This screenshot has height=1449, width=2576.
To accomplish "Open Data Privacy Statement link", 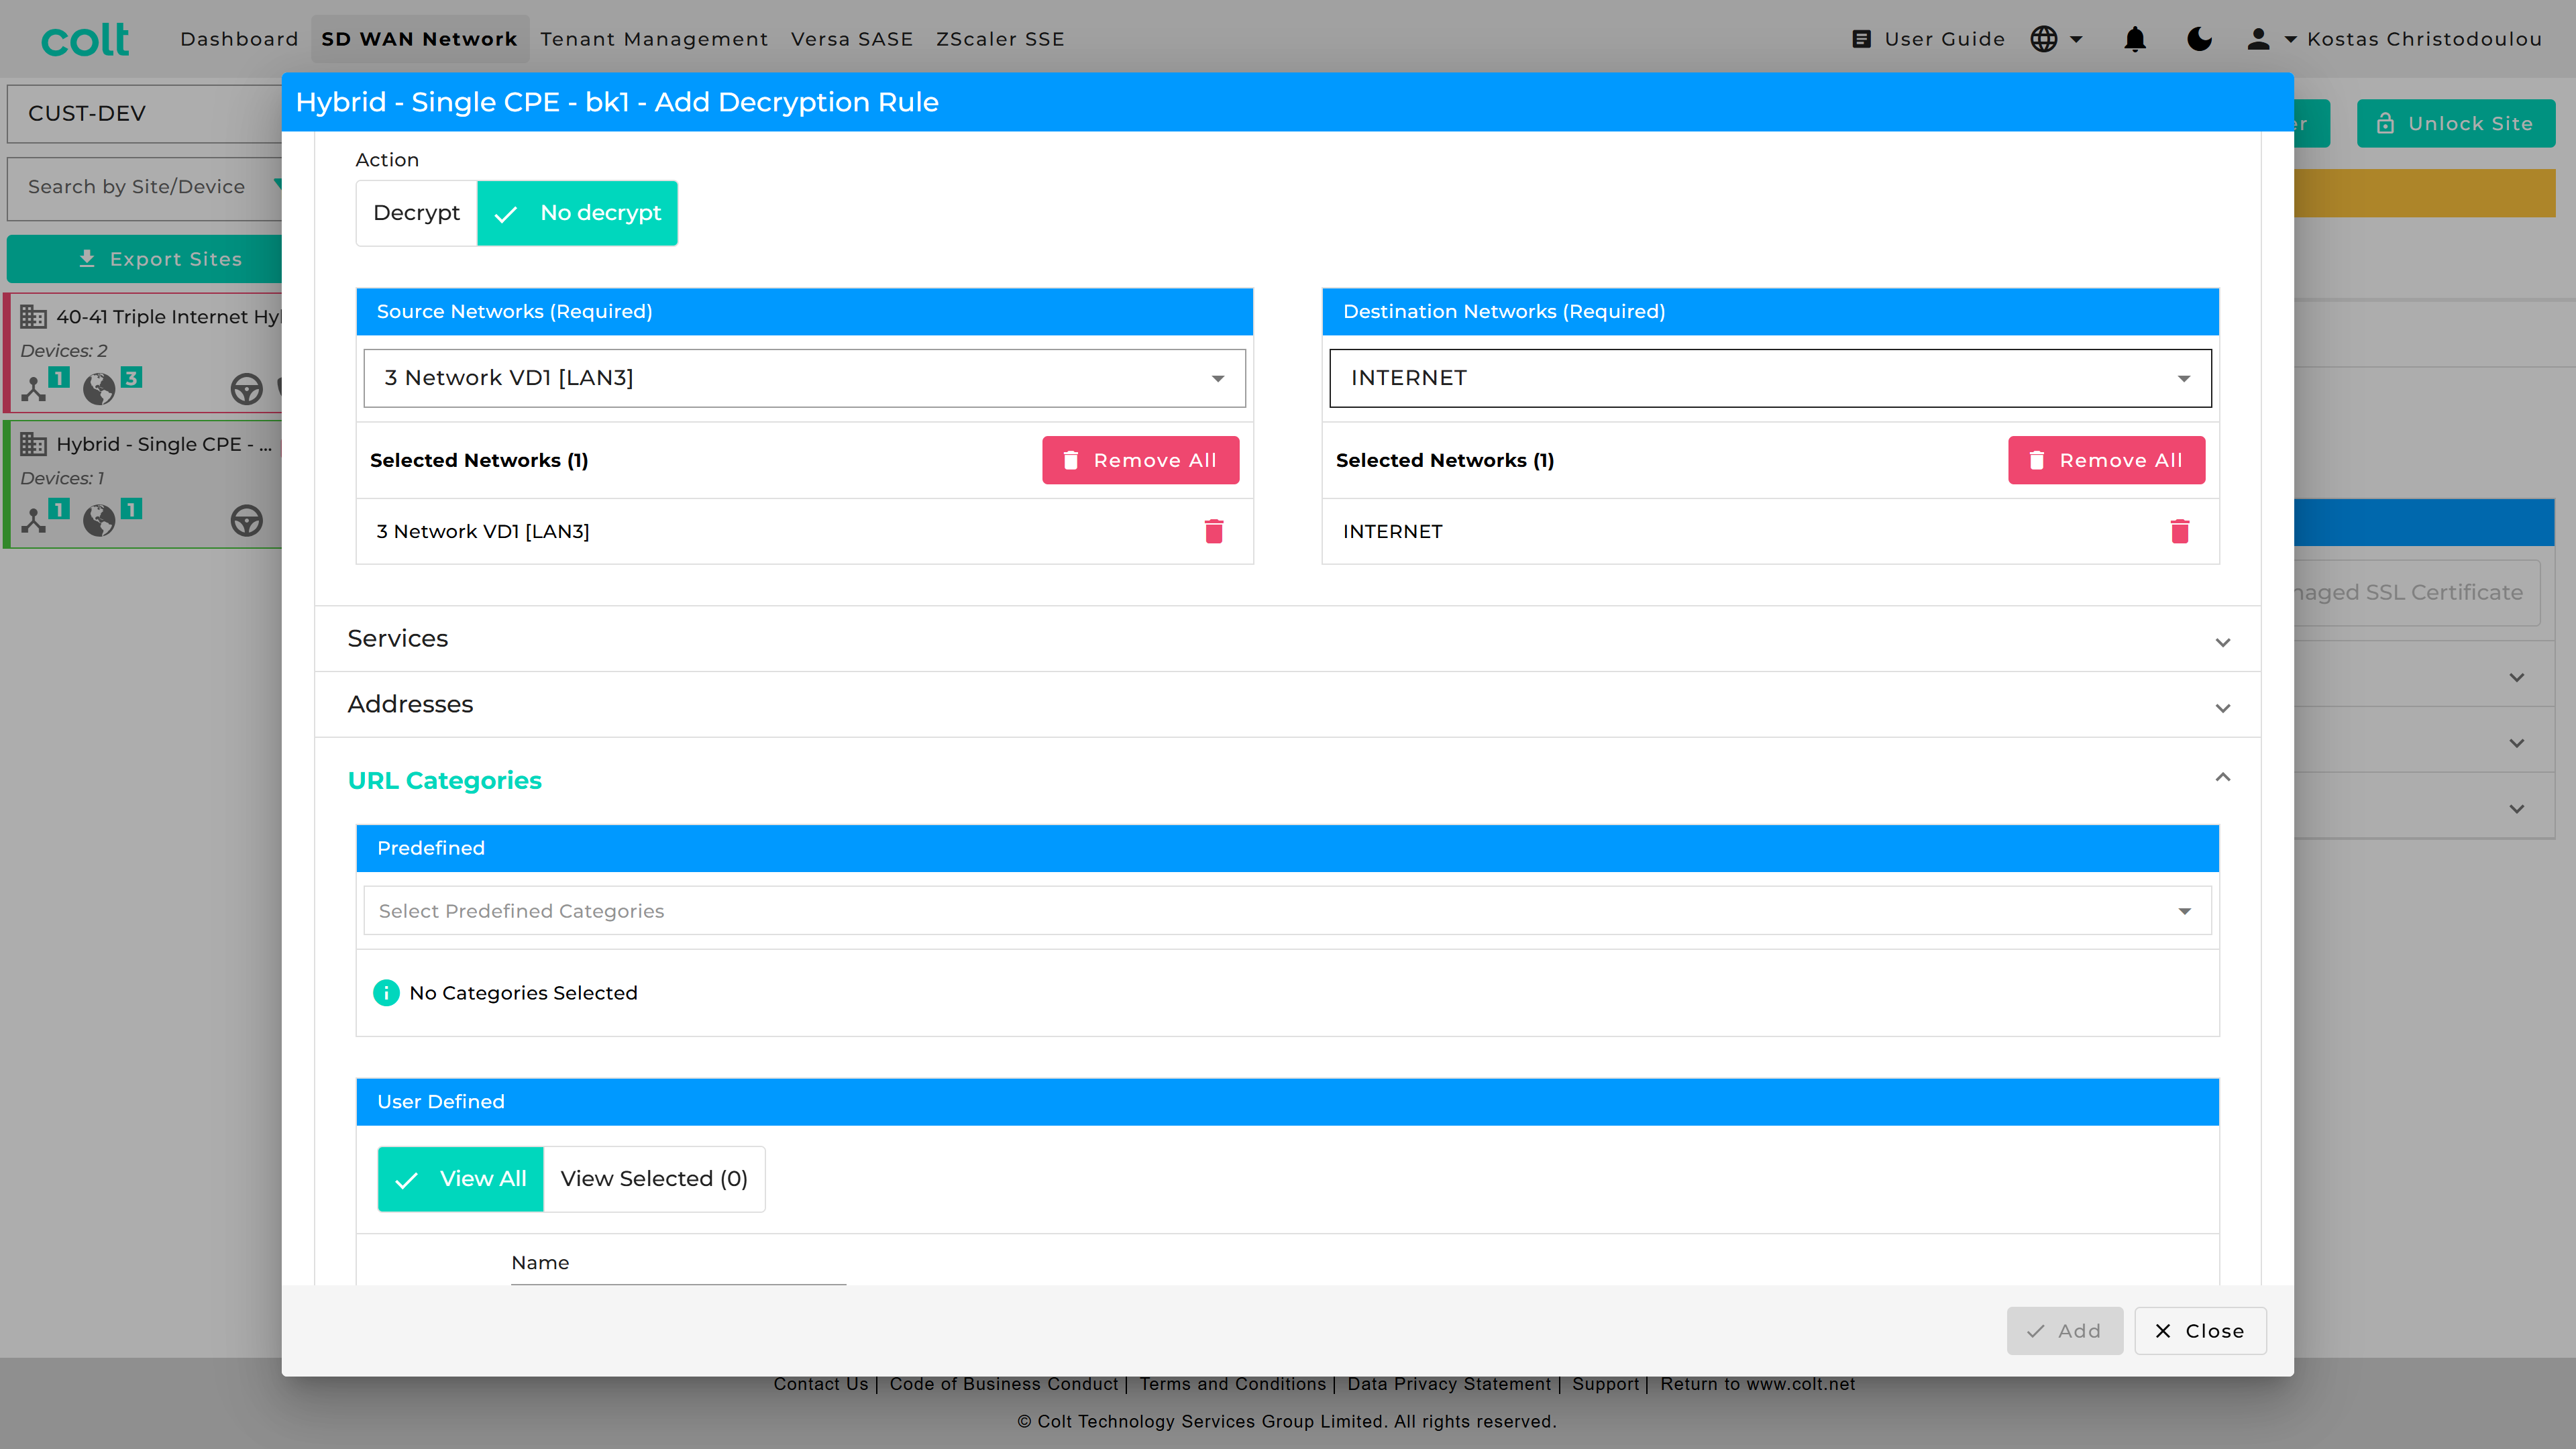I will click(1448, 1384).
